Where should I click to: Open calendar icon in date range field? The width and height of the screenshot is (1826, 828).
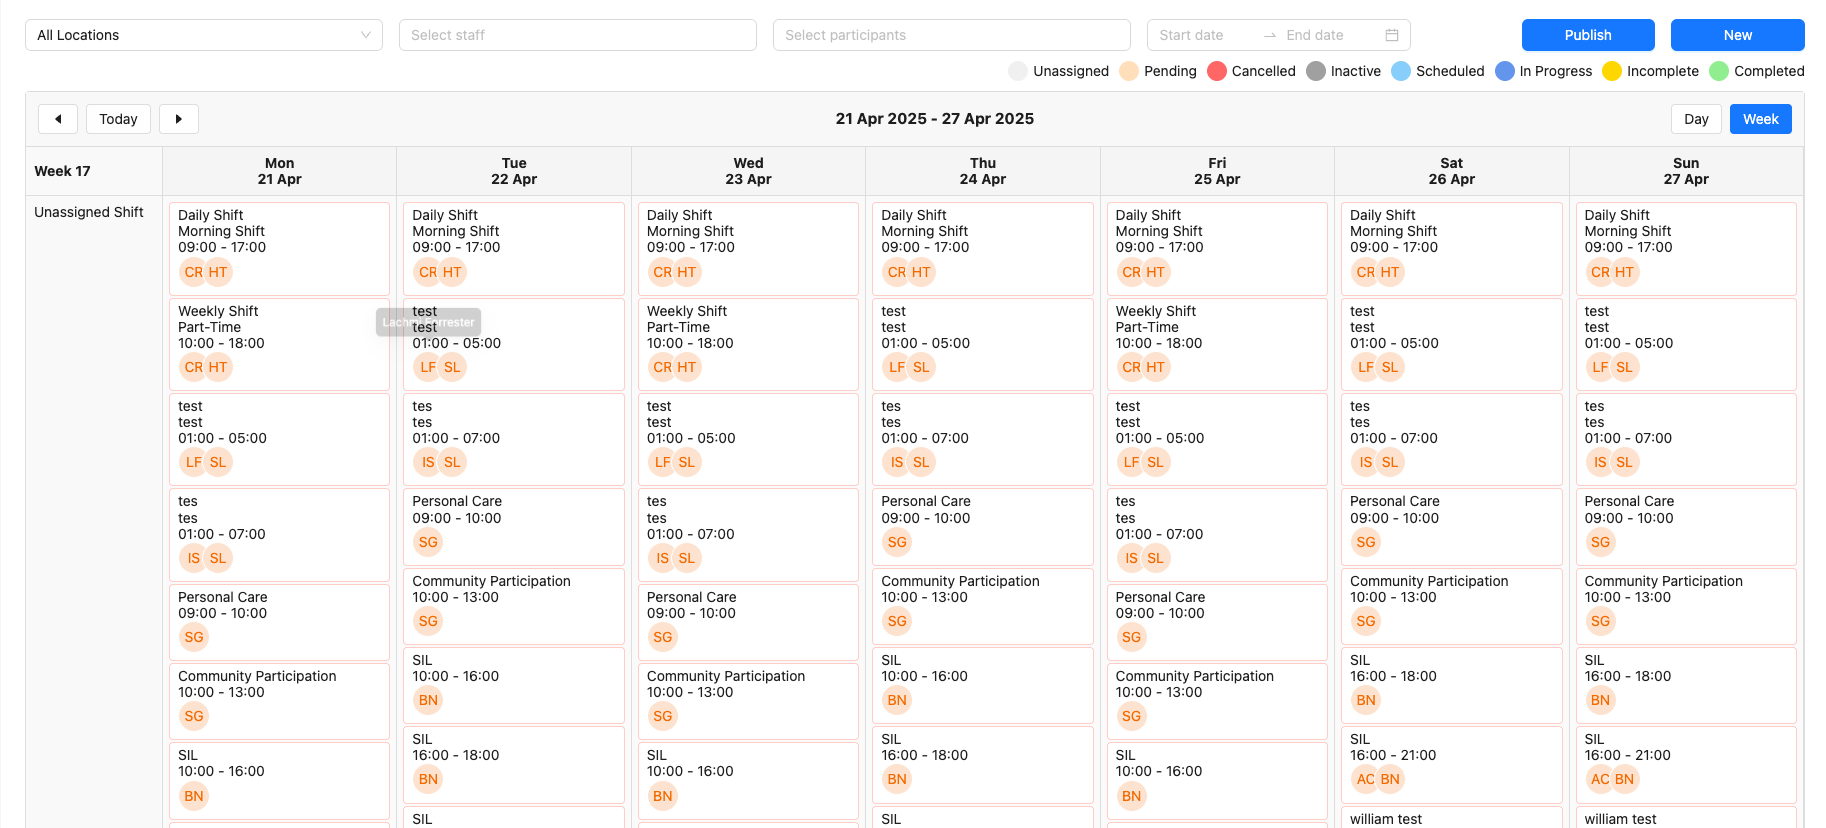tap(1391, 35)
